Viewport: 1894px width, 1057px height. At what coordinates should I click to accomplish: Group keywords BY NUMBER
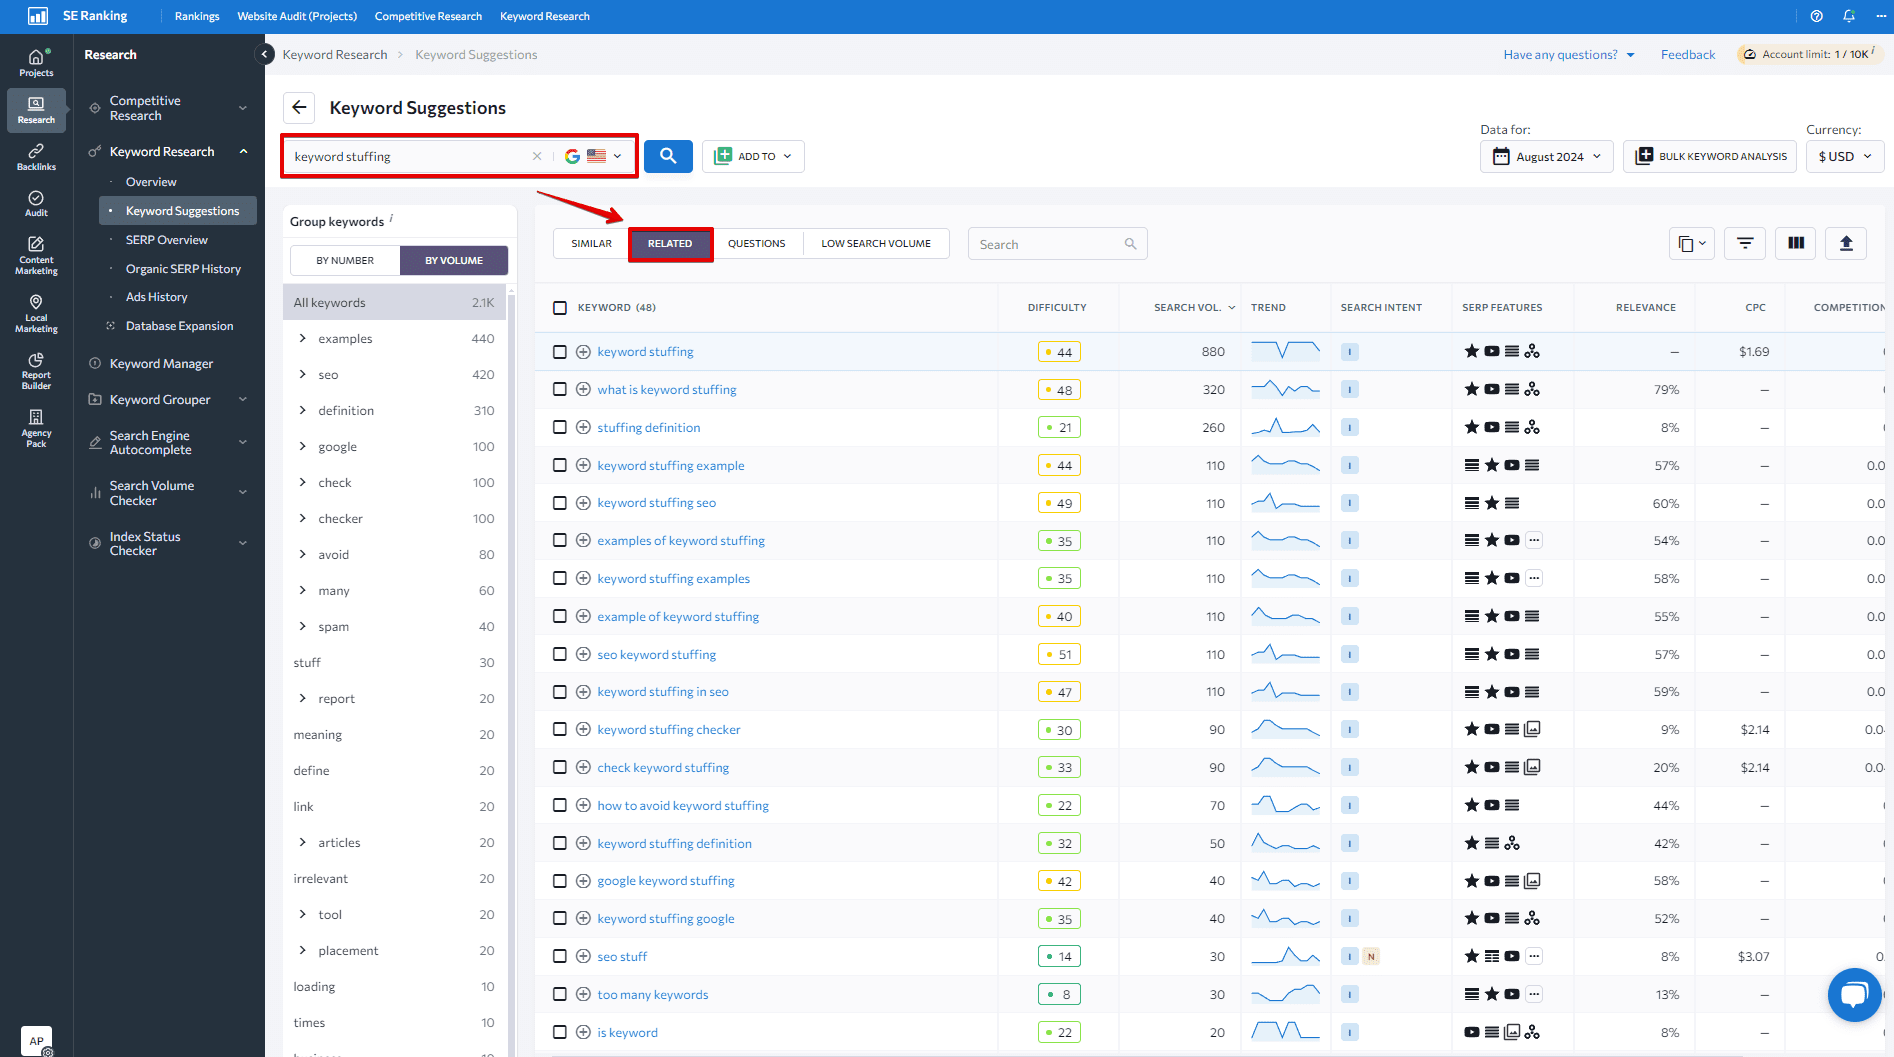345,260
